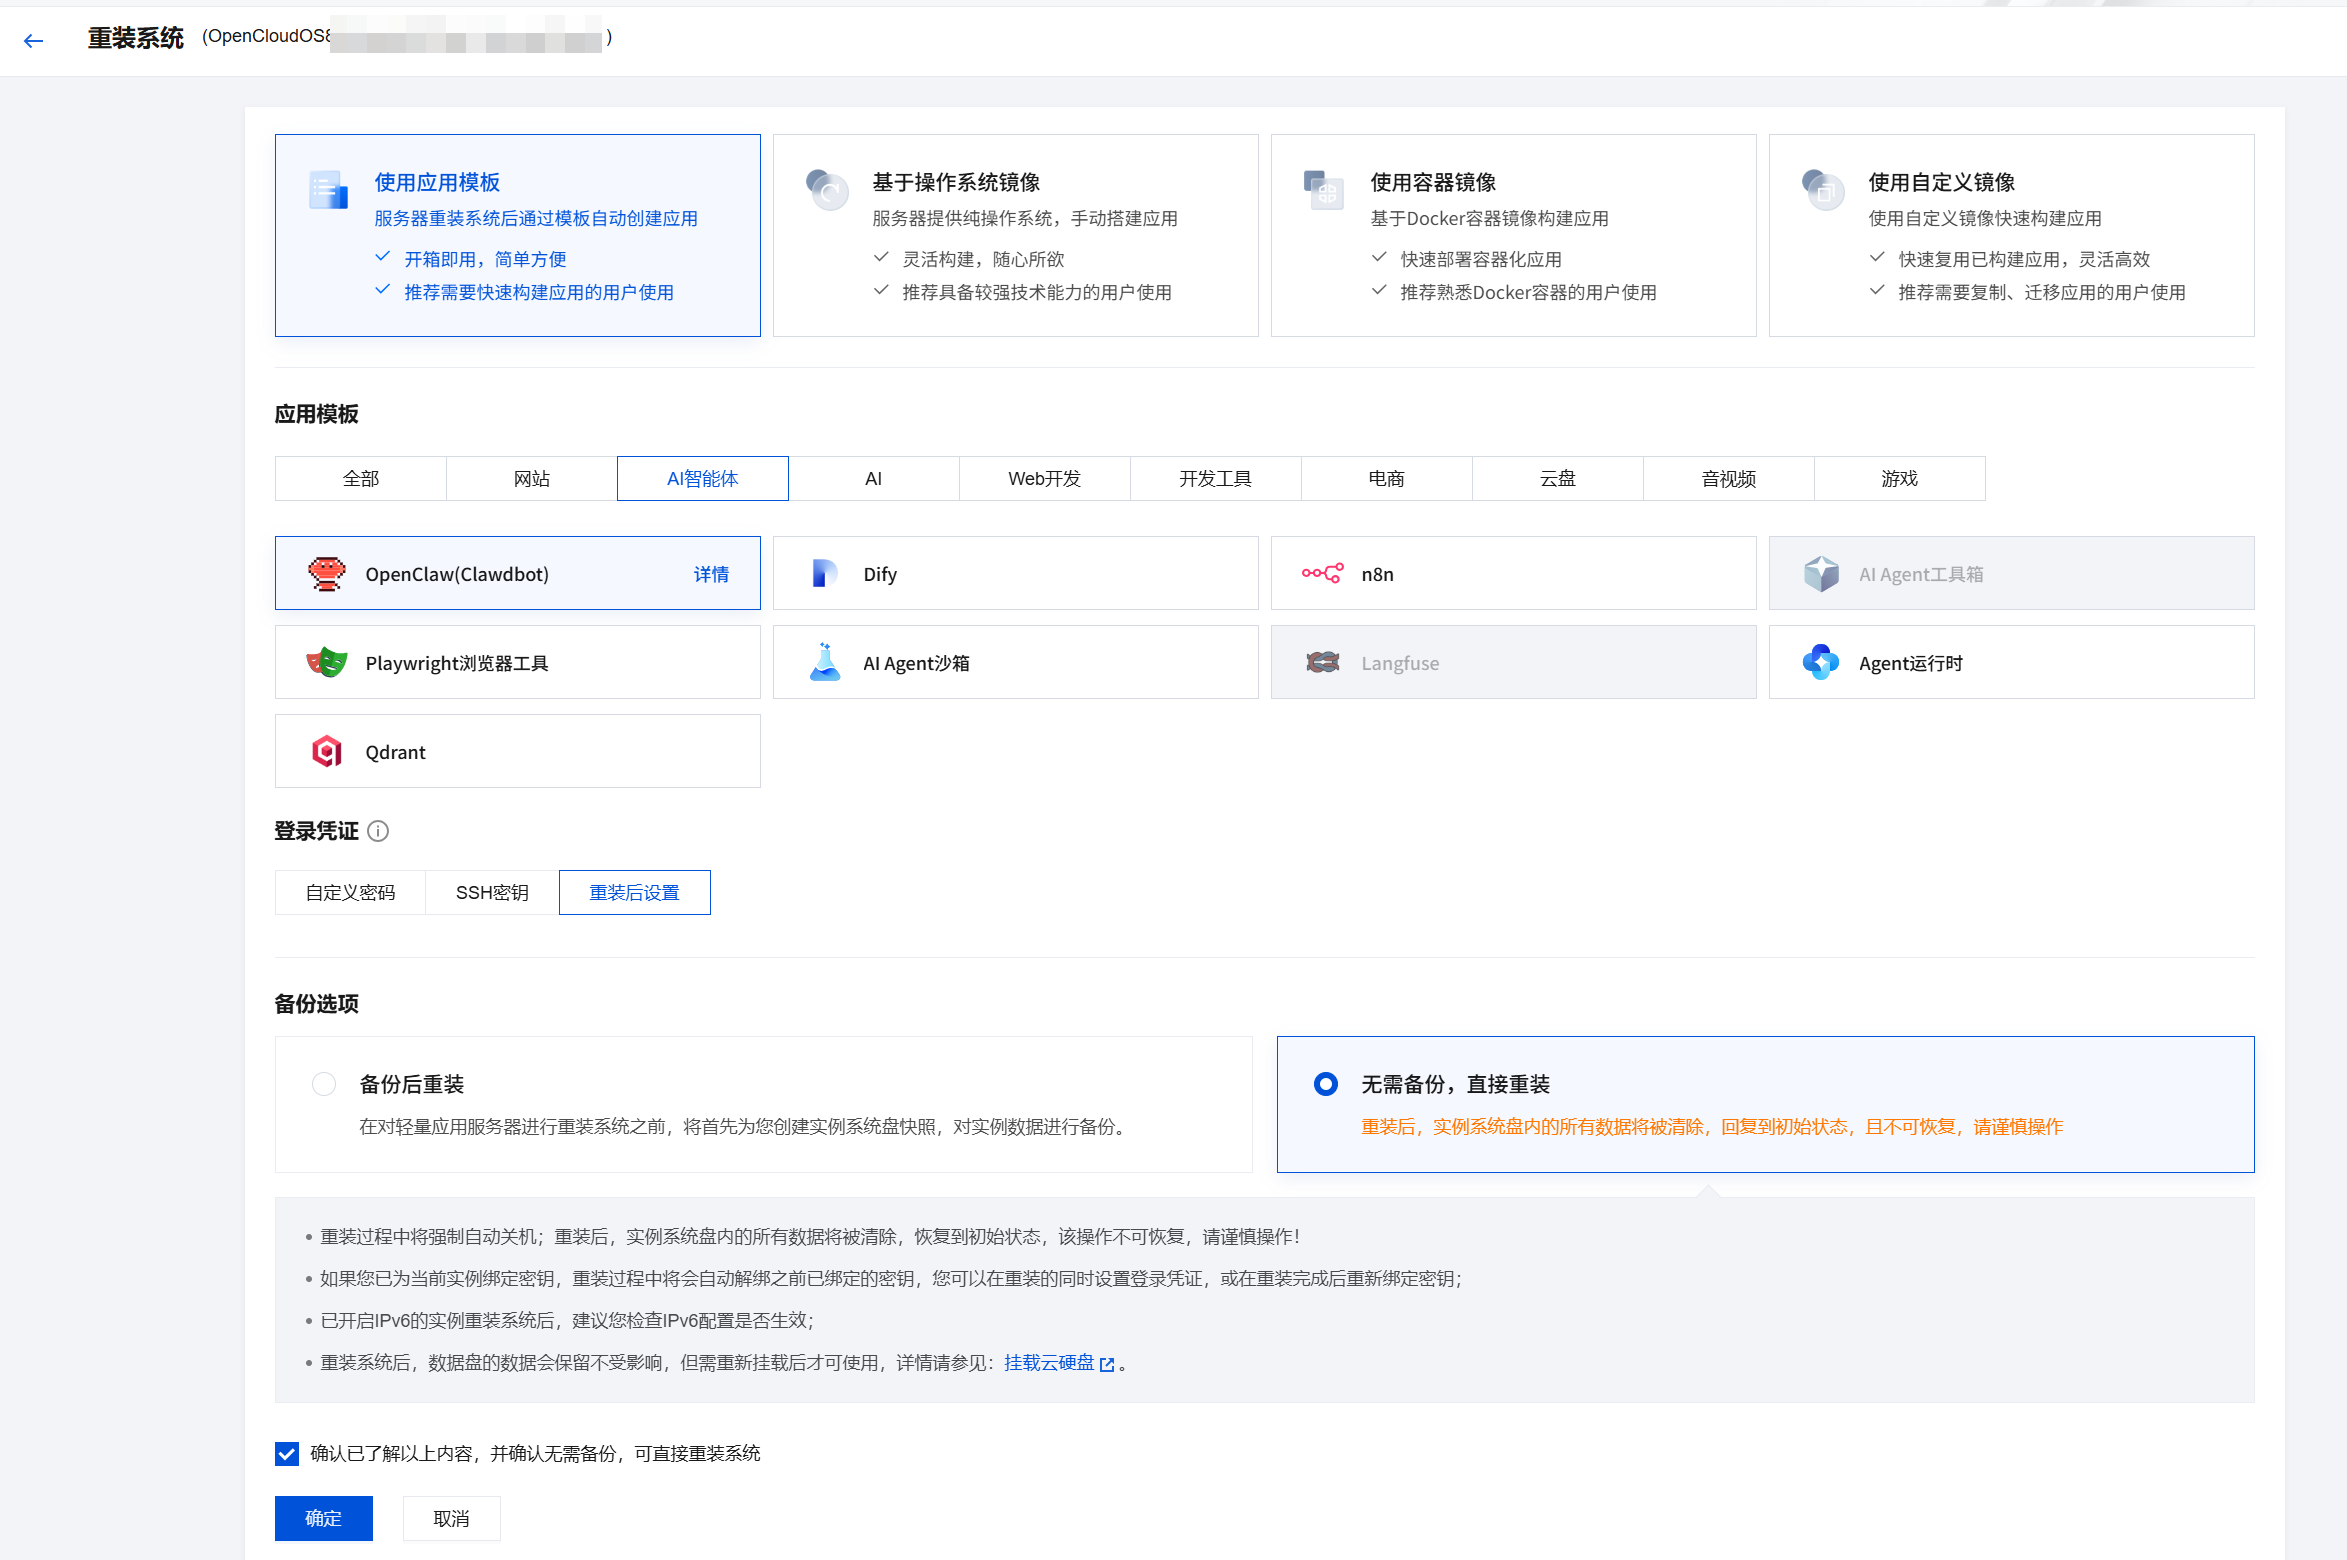Screen dimensions: 2347x1560
Task: Switch to the Web开发 category tab
Action: pyautogui.click(x=1044, y=479)
